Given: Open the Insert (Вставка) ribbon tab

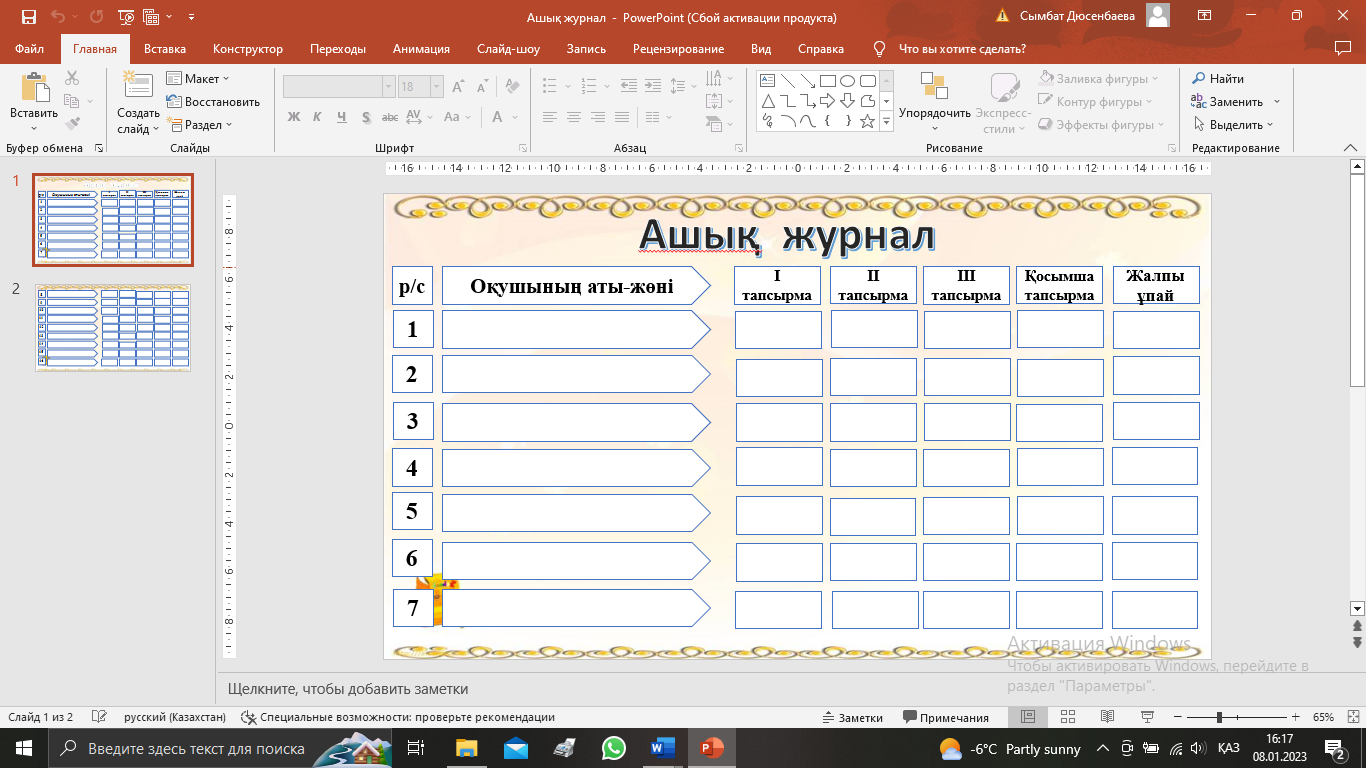Looking at the screenshot, I should coord(165,49).
